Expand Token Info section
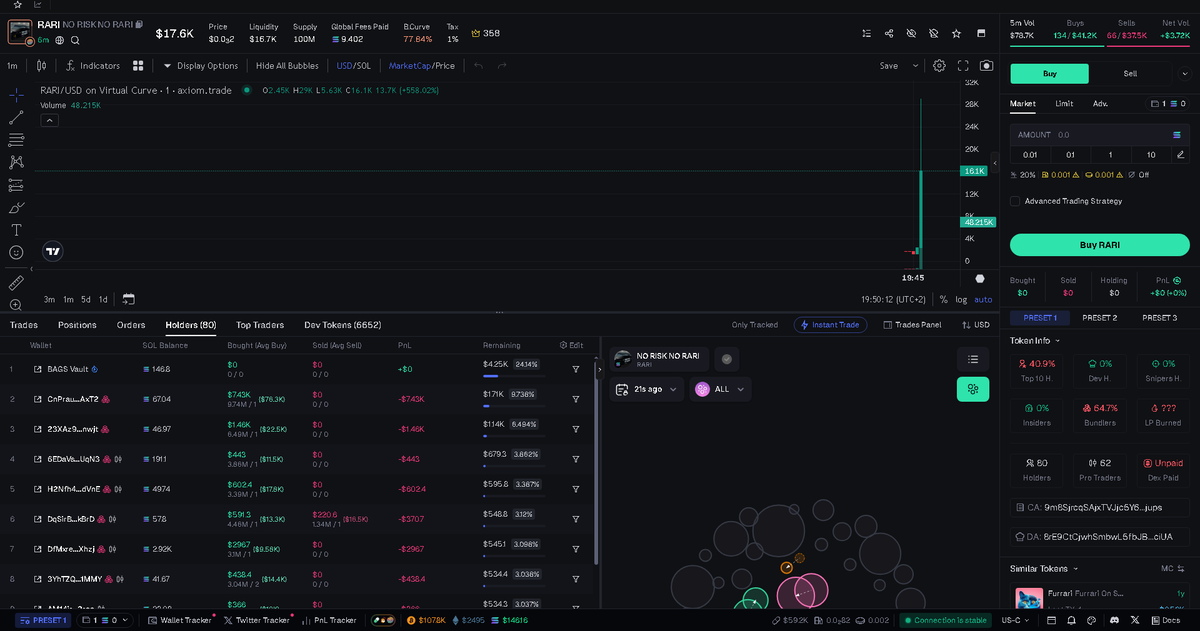The image size is (1200, 631). tap(1035, 340)
